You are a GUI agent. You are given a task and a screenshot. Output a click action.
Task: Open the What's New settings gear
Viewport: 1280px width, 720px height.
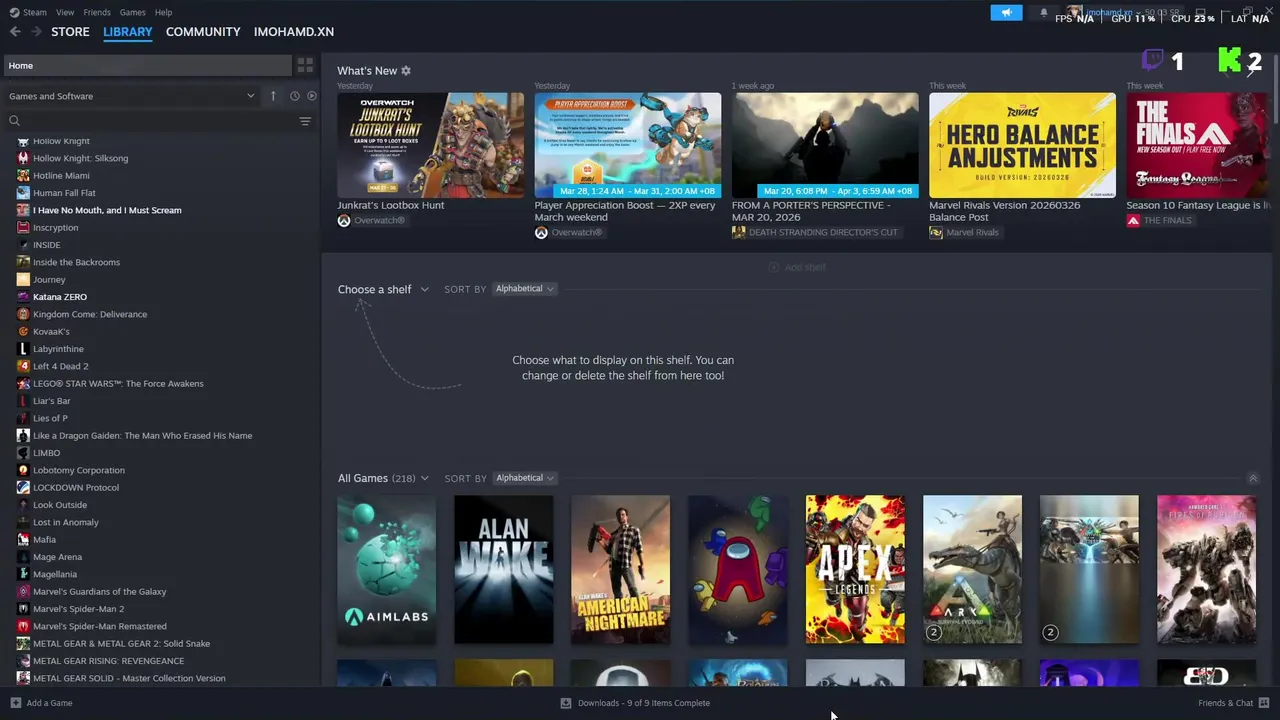[406, 71]
